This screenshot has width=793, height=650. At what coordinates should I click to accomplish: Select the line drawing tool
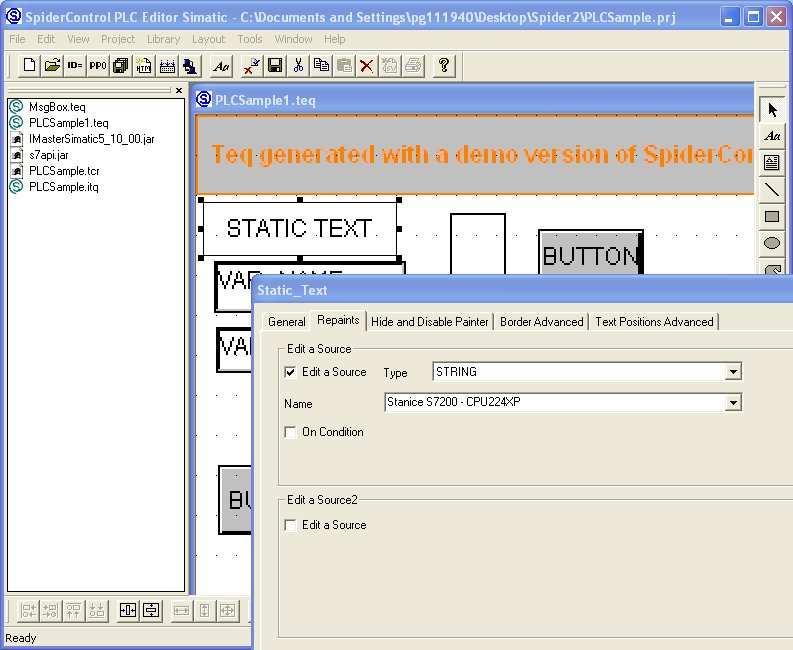pyautogui.click(x=772, y=190)
